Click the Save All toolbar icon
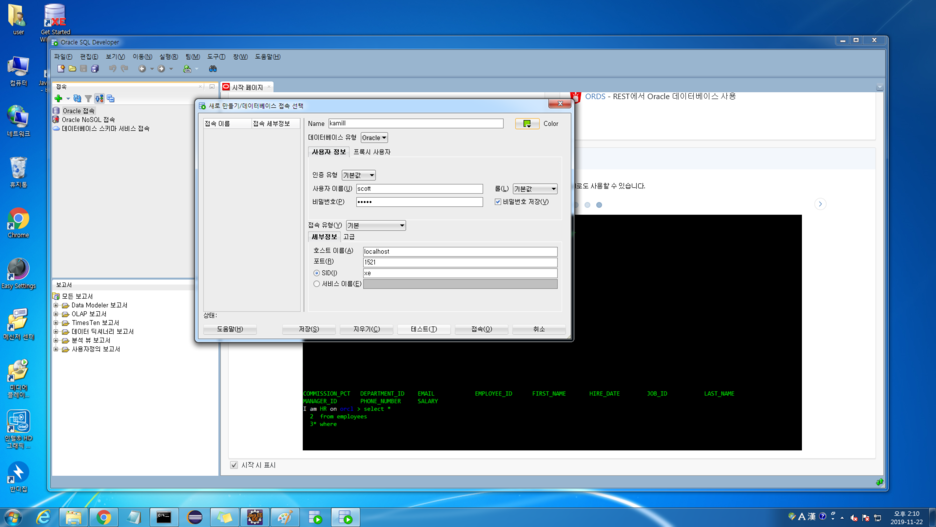 94,69
